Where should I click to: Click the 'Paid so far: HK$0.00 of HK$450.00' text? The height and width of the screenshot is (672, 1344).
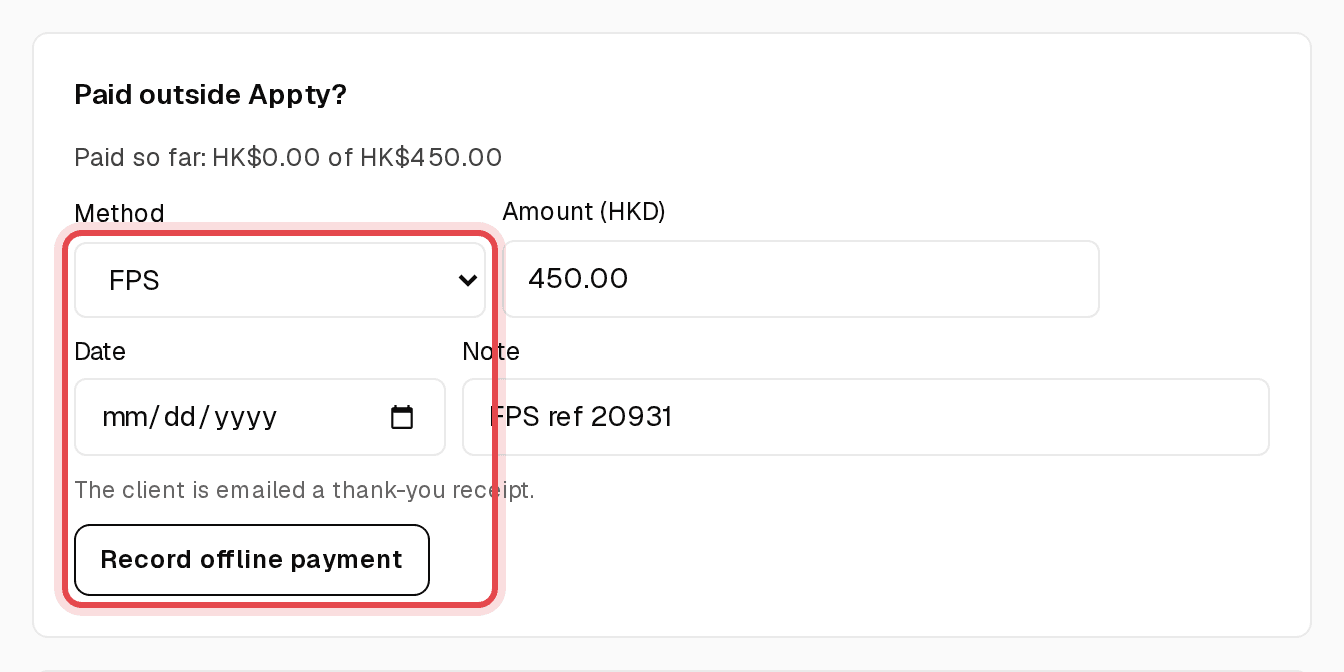[x=288, y=157]
